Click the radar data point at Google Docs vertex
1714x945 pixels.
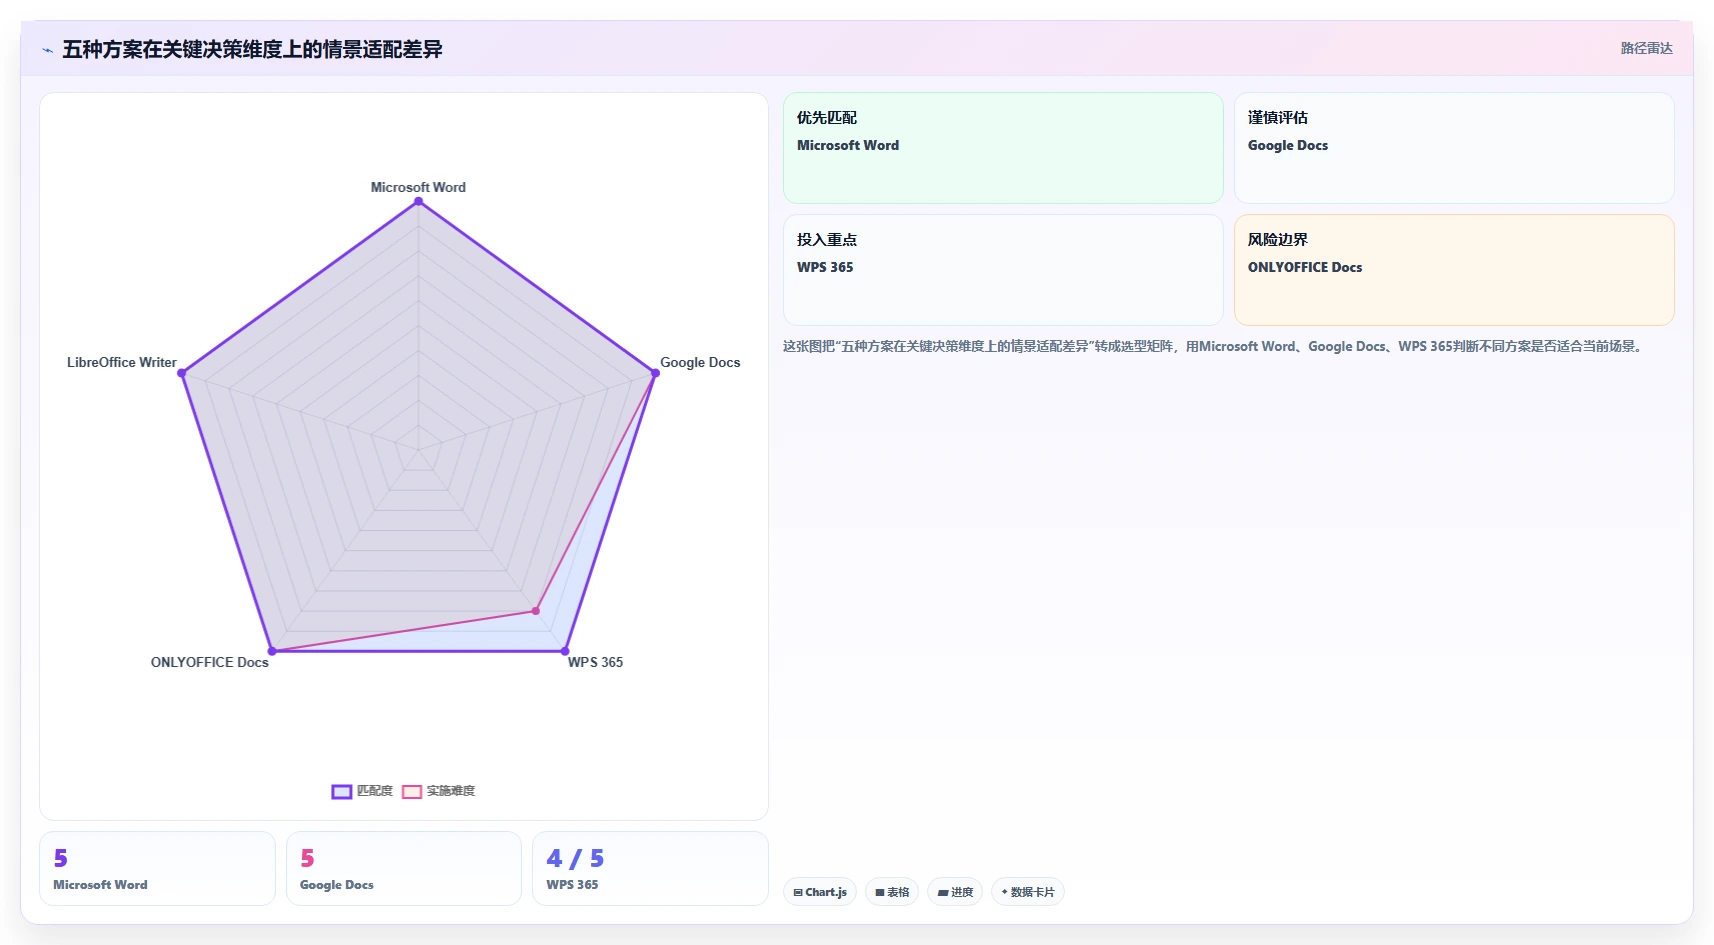(655, 373)
